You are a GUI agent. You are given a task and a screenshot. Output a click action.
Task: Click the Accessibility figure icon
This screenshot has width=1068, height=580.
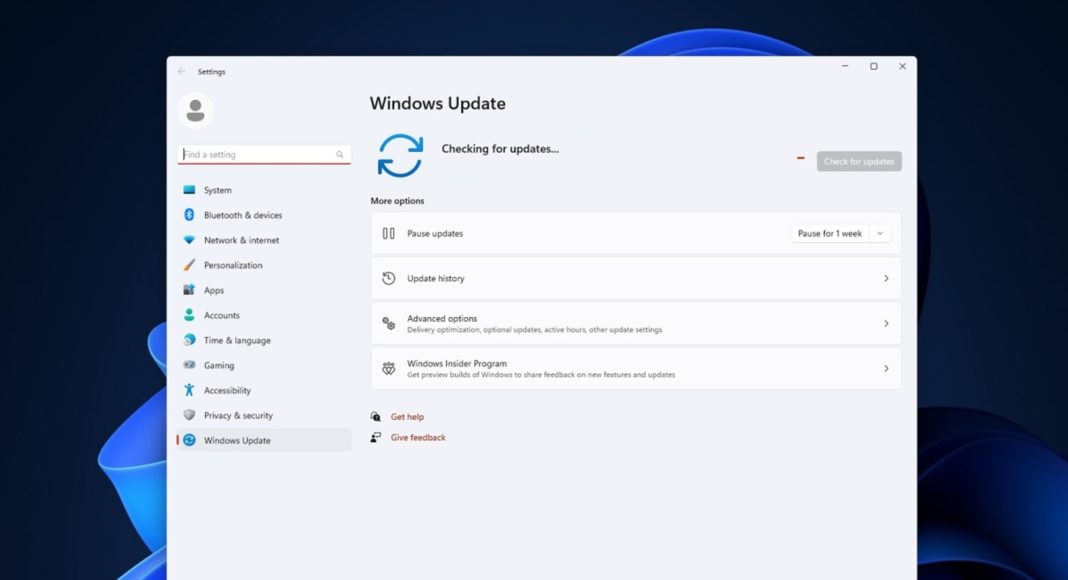click(x=189, y=390)
